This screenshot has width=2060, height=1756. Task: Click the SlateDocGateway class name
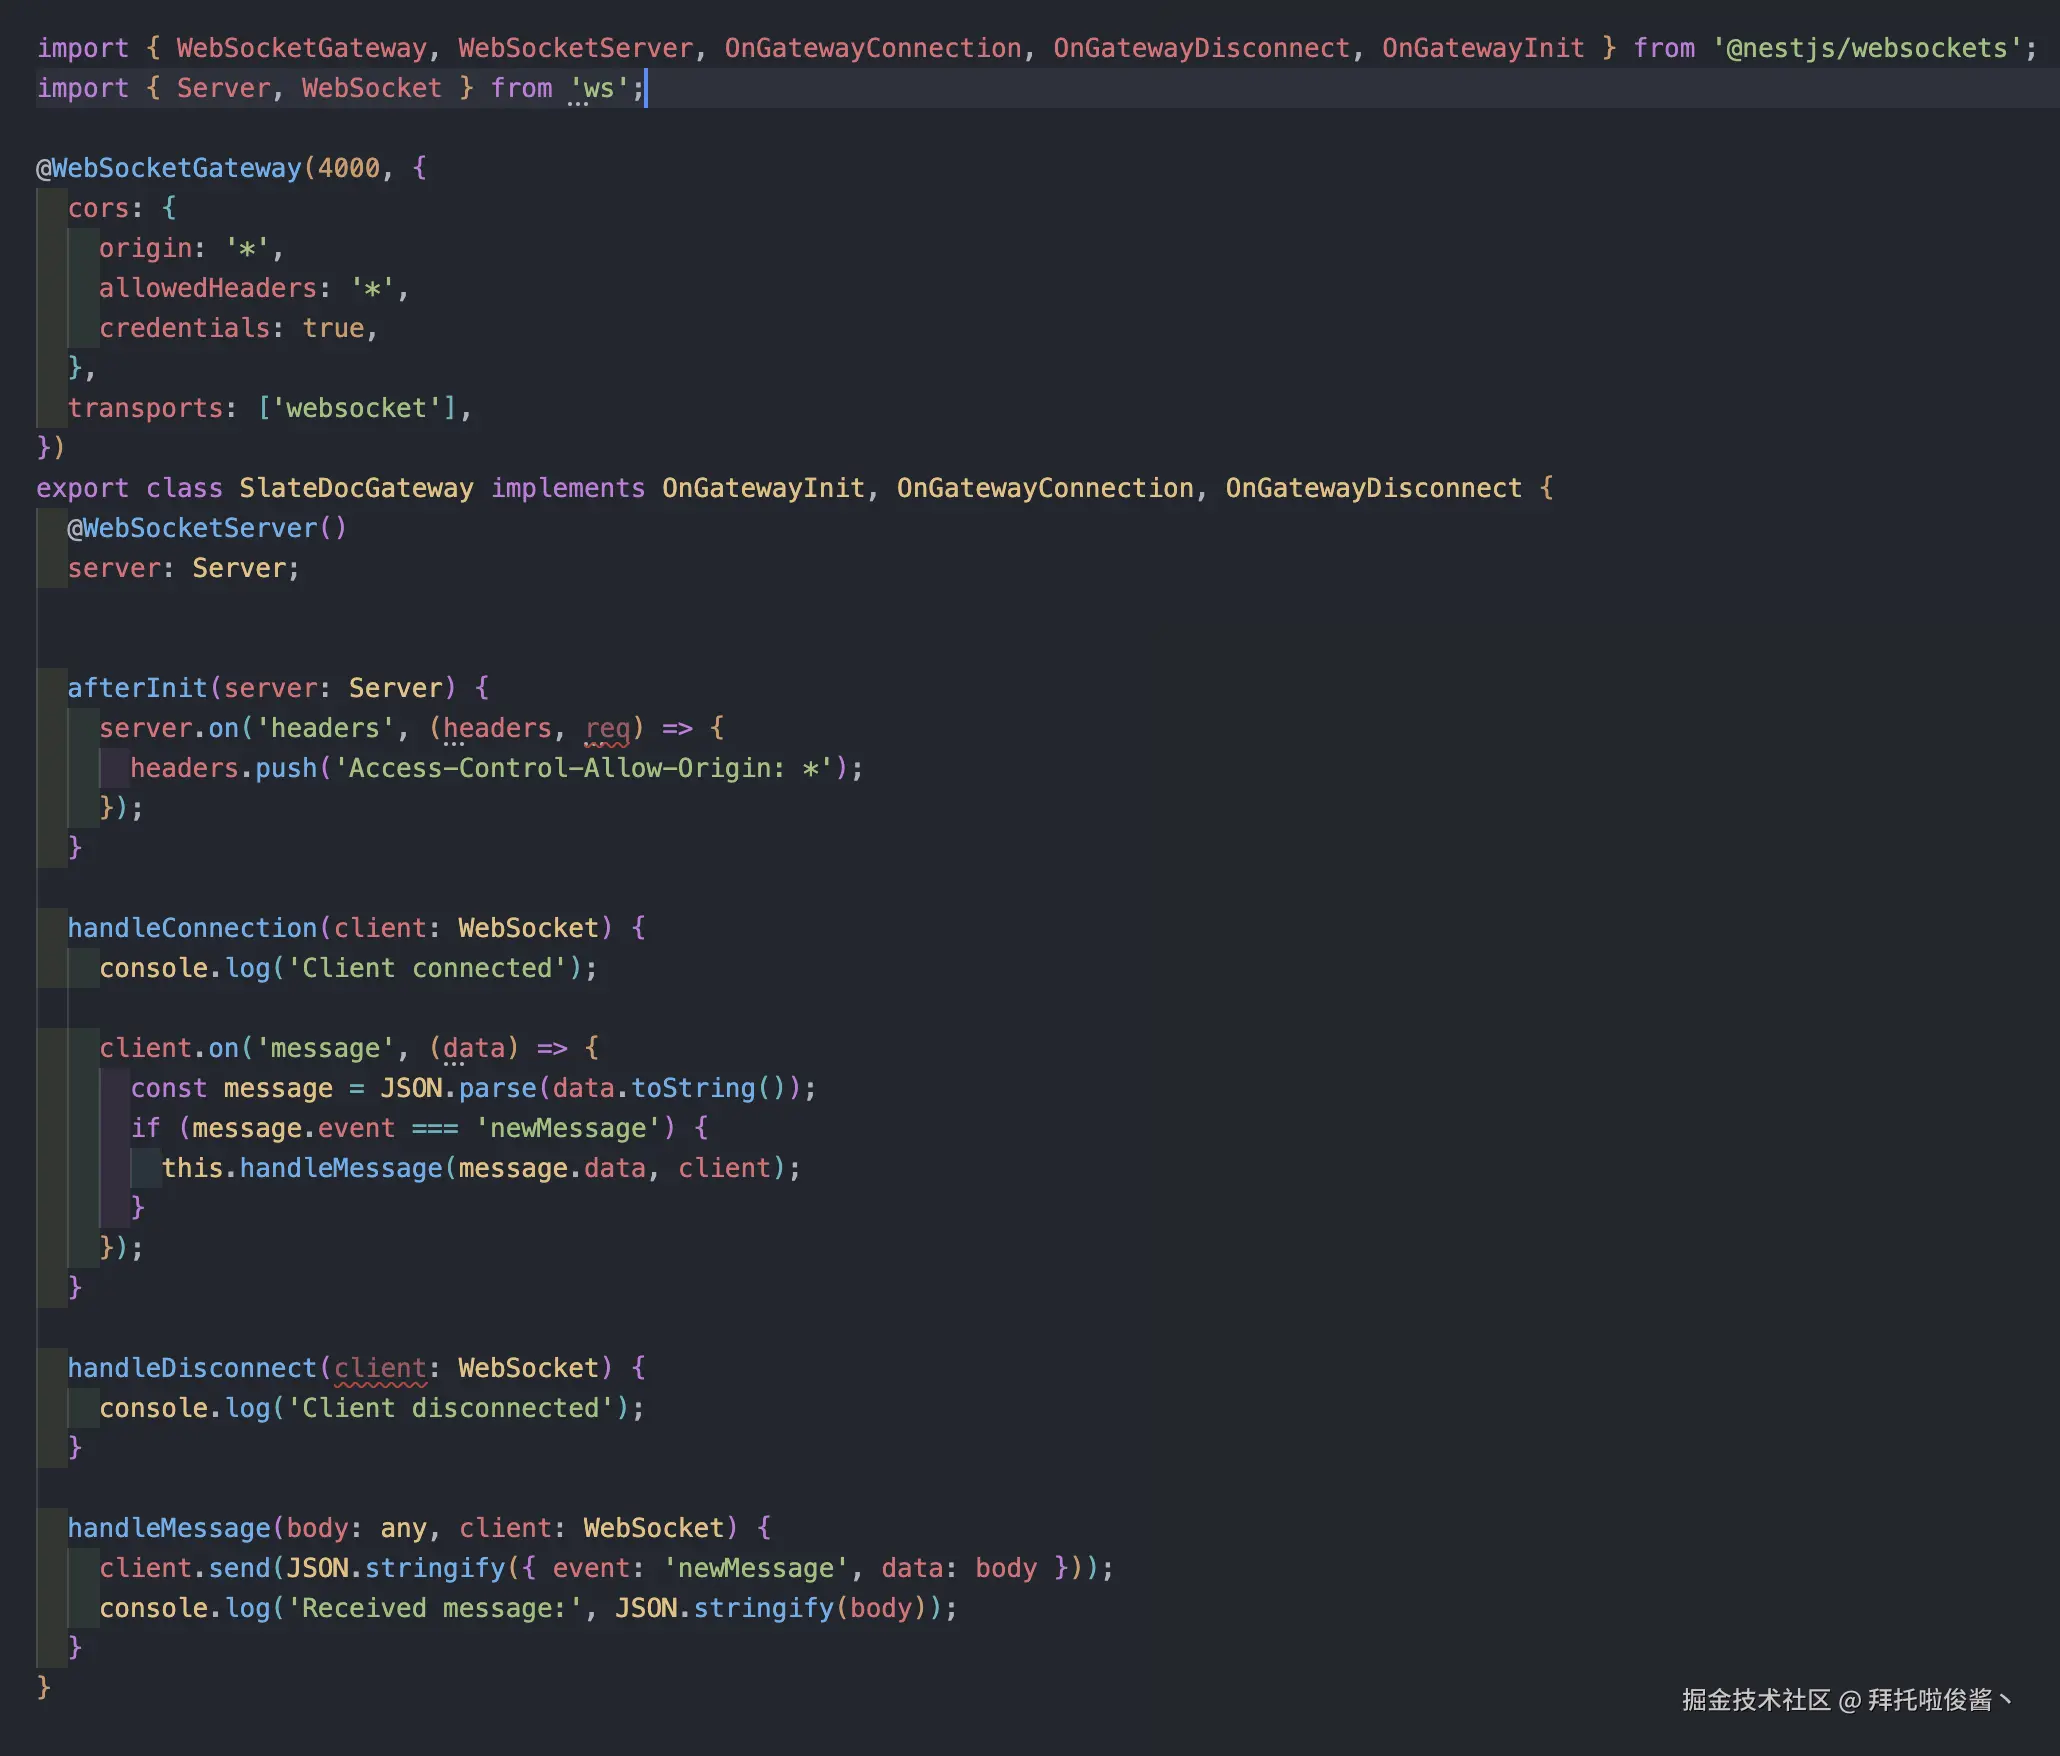(x=355, y=488)
